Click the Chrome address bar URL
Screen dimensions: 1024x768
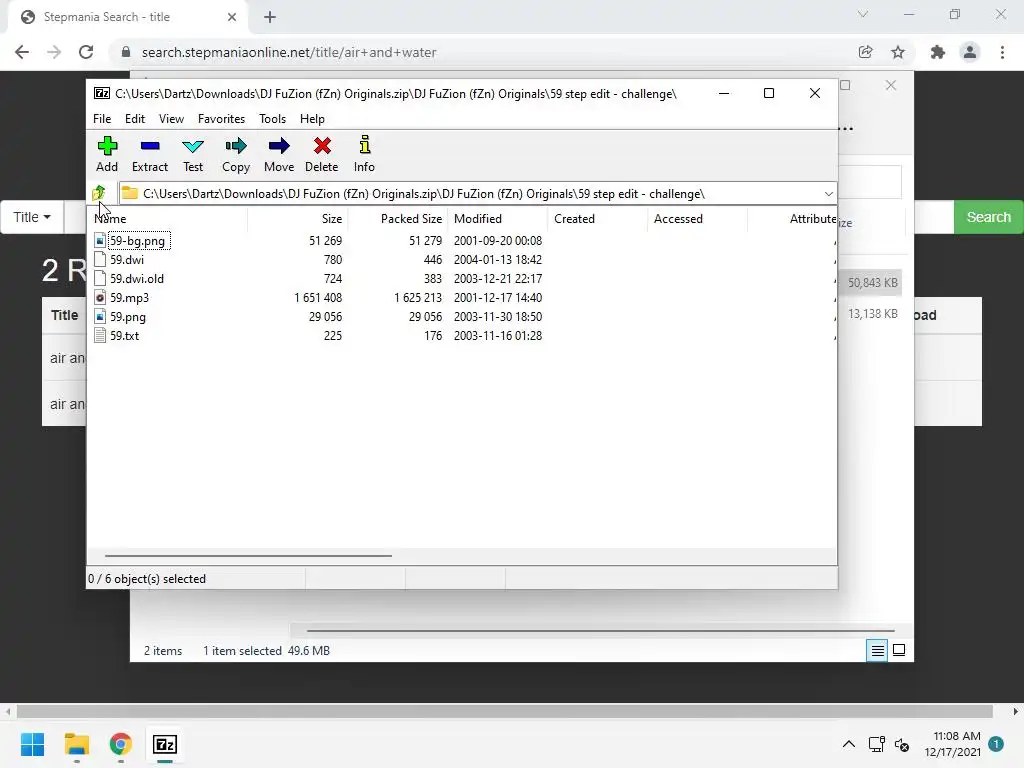[x=289, y=52]
